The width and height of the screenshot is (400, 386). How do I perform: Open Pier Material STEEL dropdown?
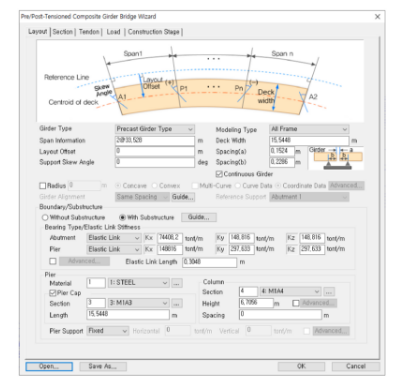[139, 283]
